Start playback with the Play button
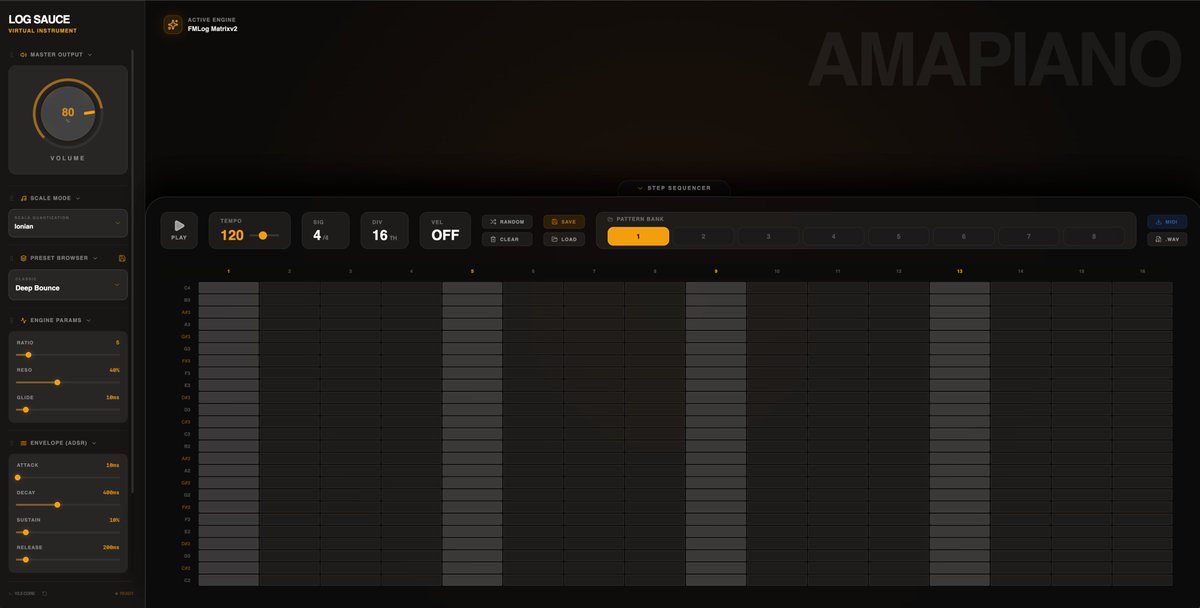This screenshot has width=1200, height=608. tap(179, 230)
